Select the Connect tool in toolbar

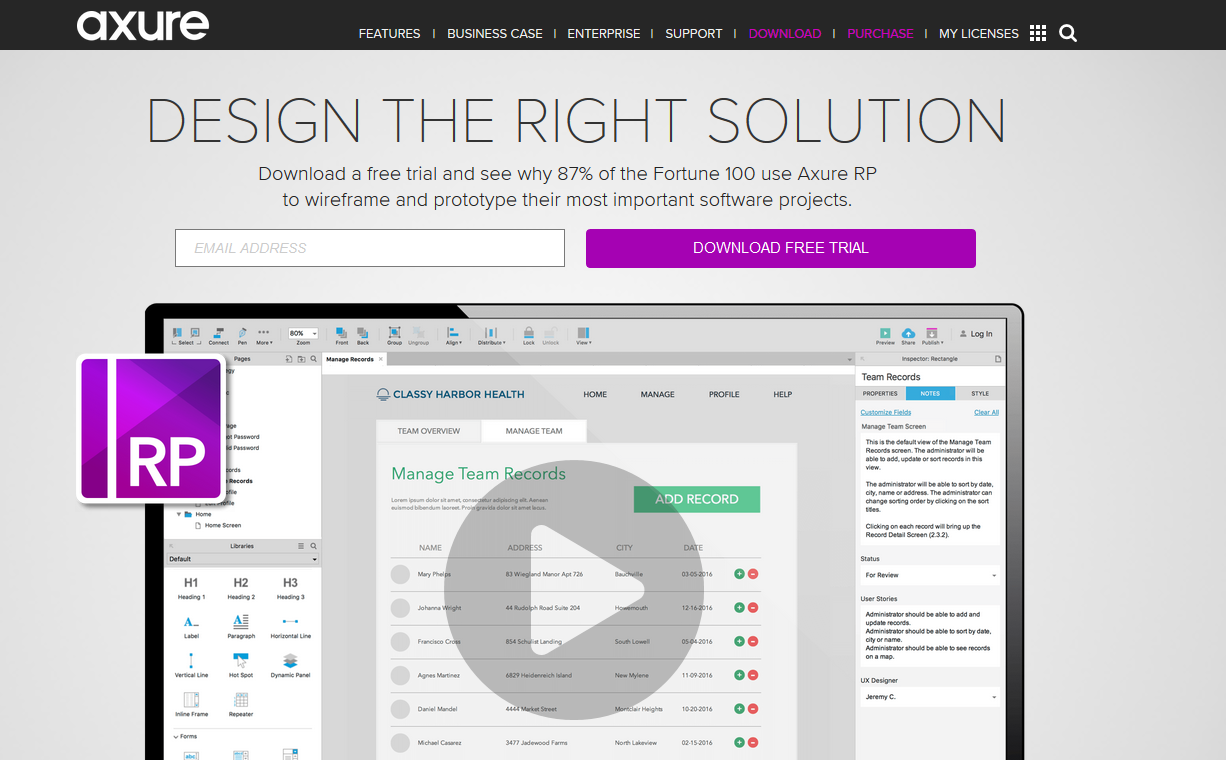[218, 335]
